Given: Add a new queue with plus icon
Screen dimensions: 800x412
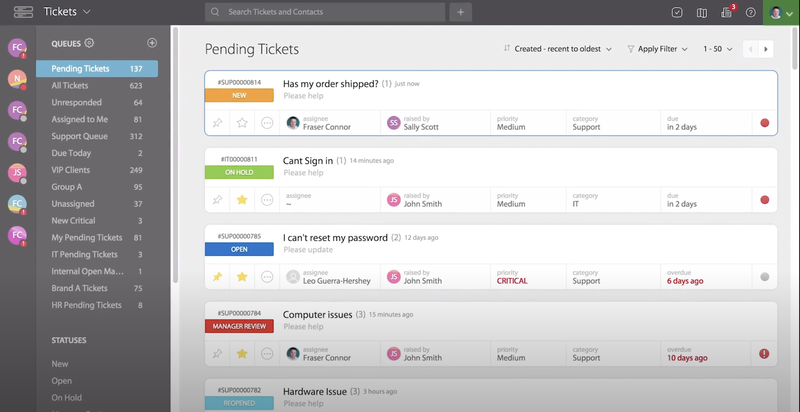Looking at the screenshot, I should click(152, 43).
